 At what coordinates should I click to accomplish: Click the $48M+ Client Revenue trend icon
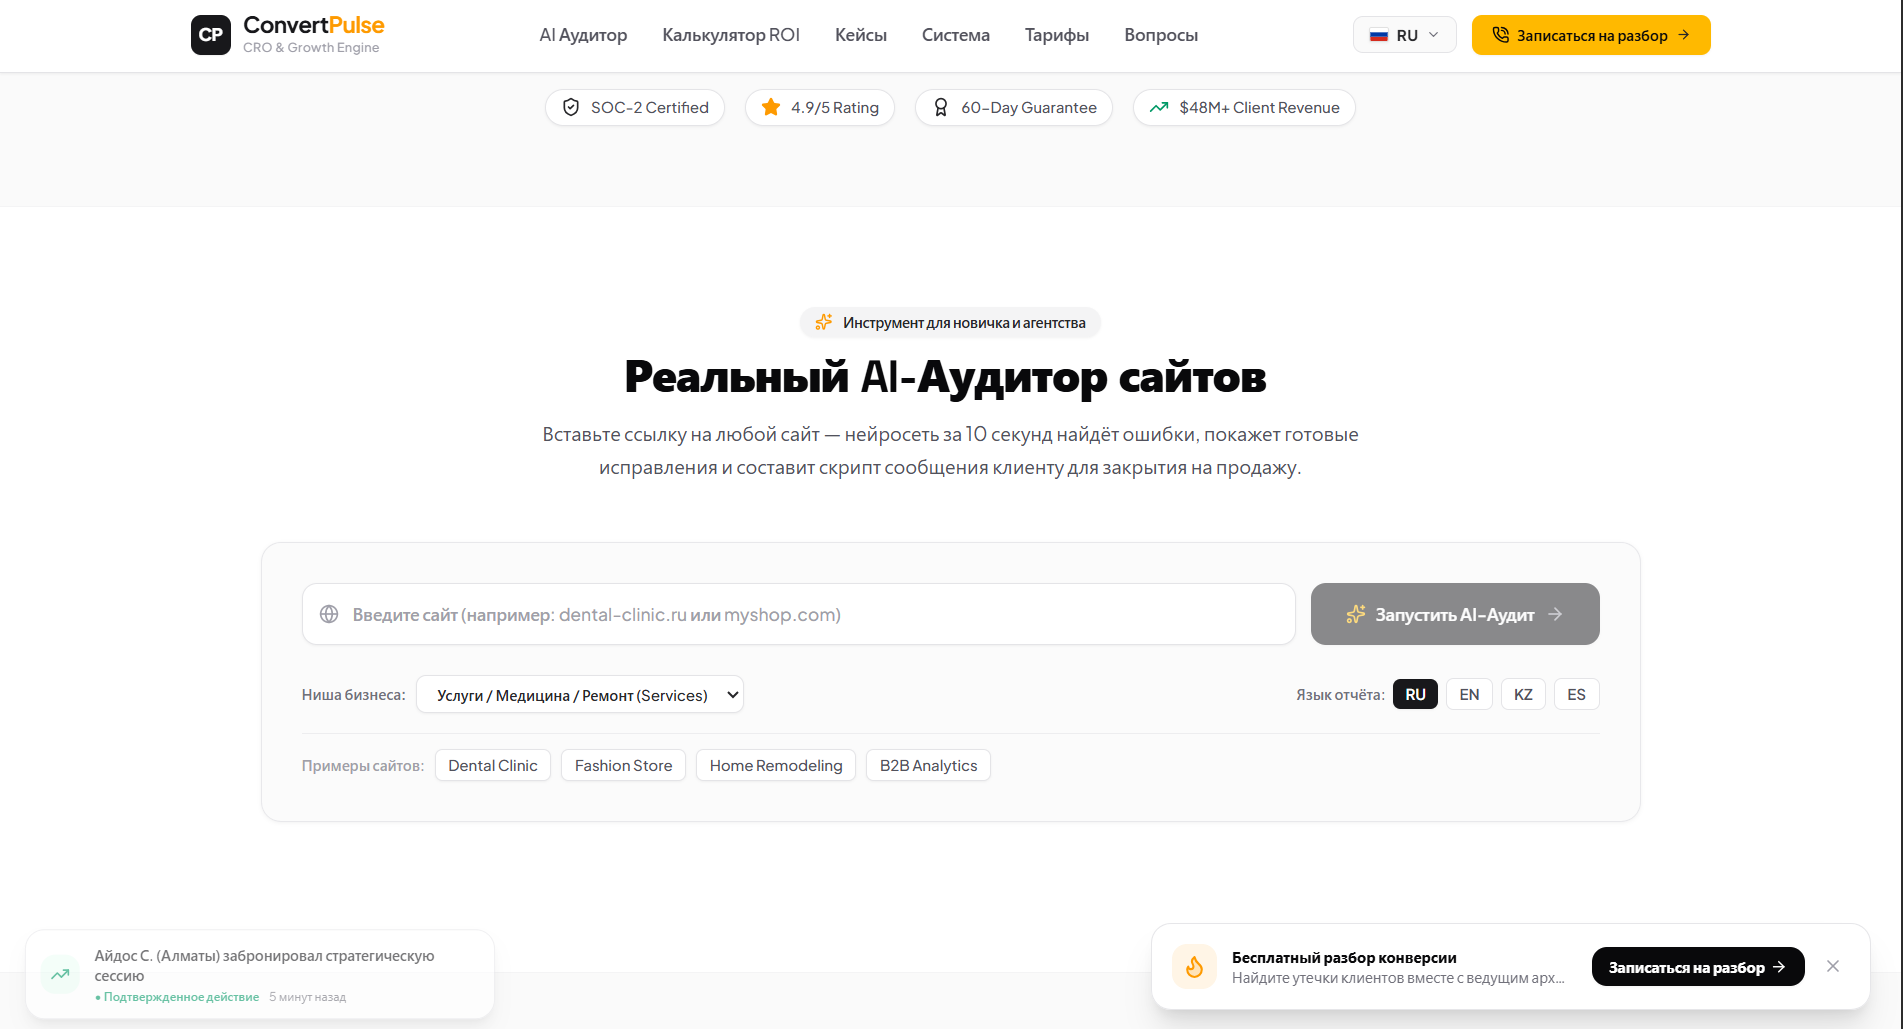[1159, 107]
